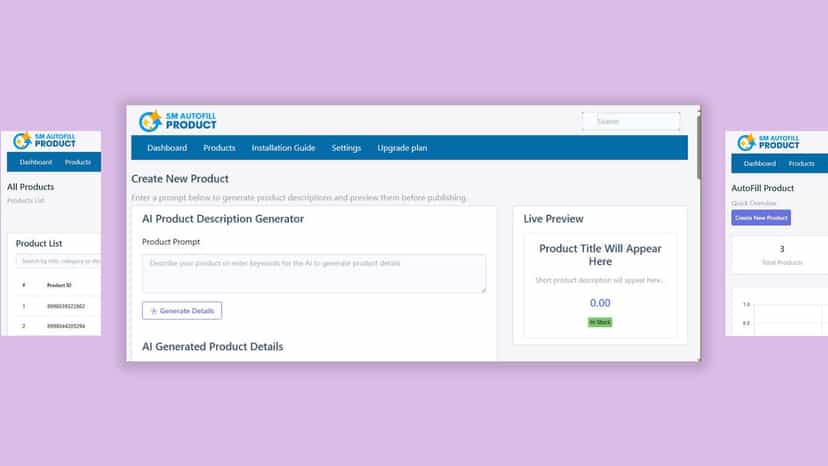Click the Generate Details button
This screenshot has height=466, width=828.
[x=182, y=311]
